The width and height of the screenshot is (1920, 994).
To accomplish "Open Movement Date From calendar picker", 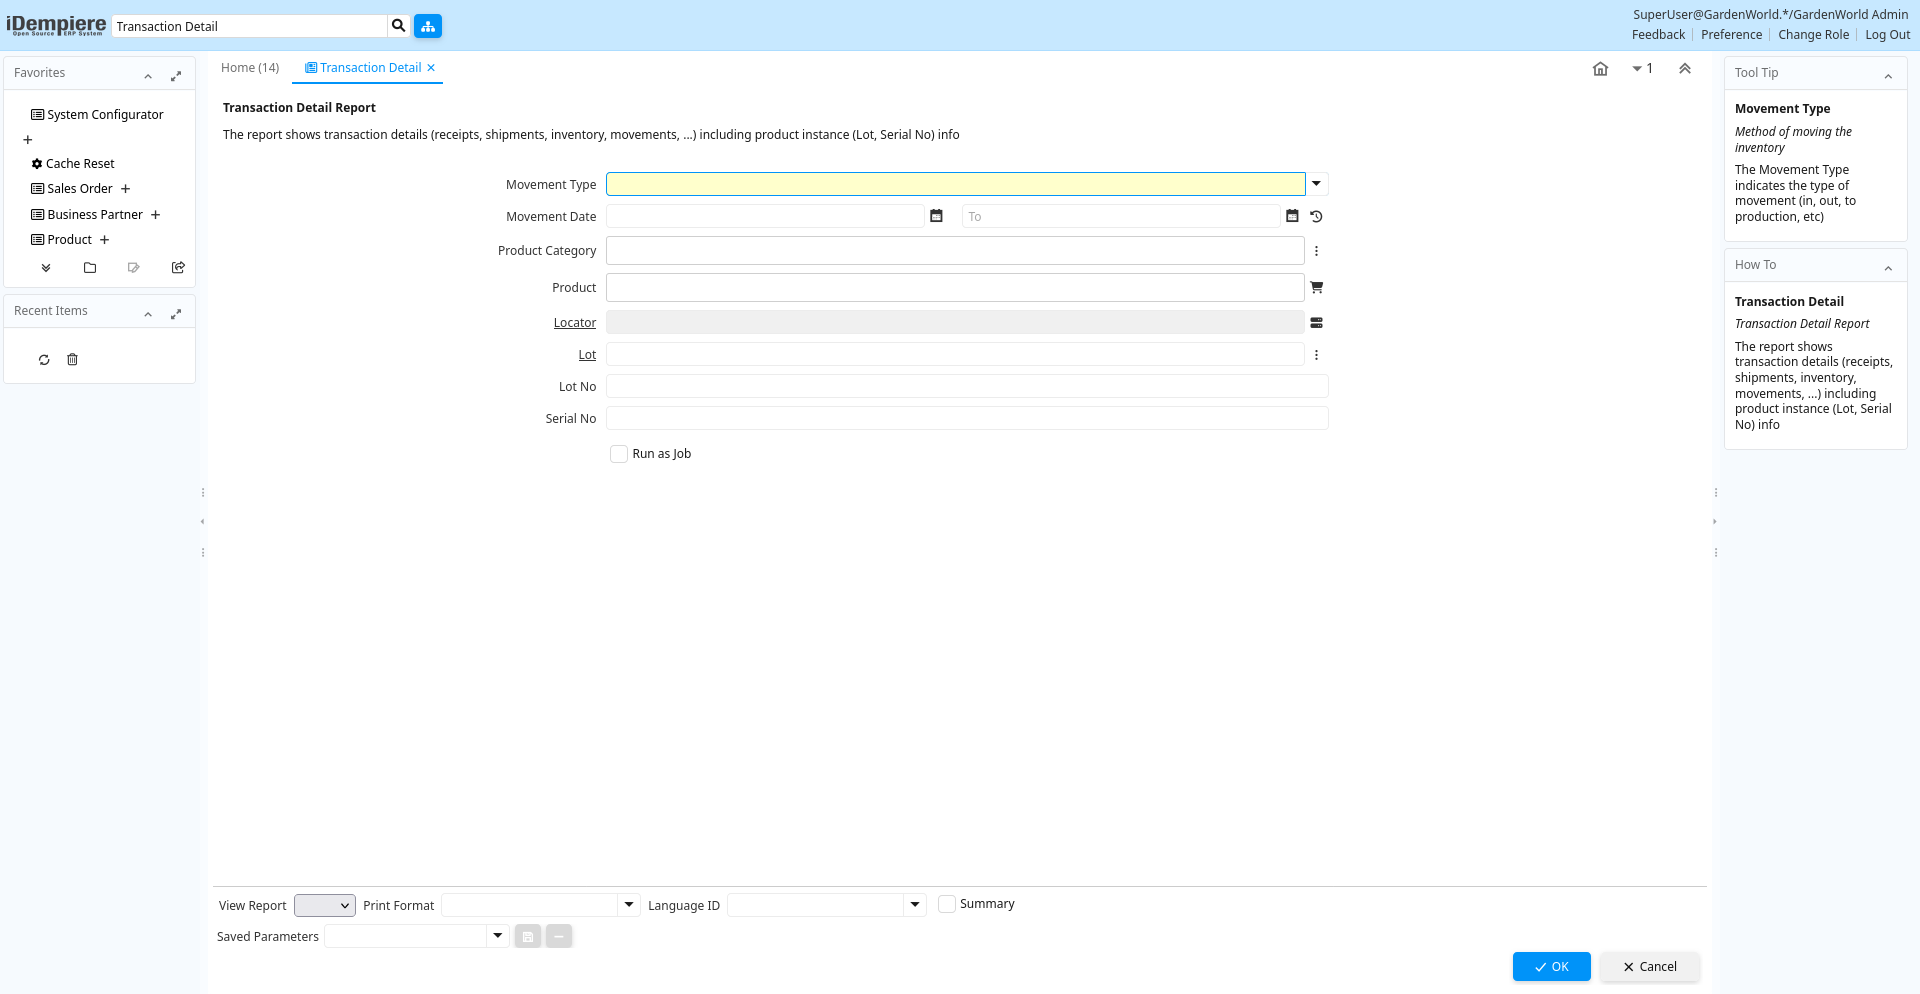I will [x=936, y=216].
